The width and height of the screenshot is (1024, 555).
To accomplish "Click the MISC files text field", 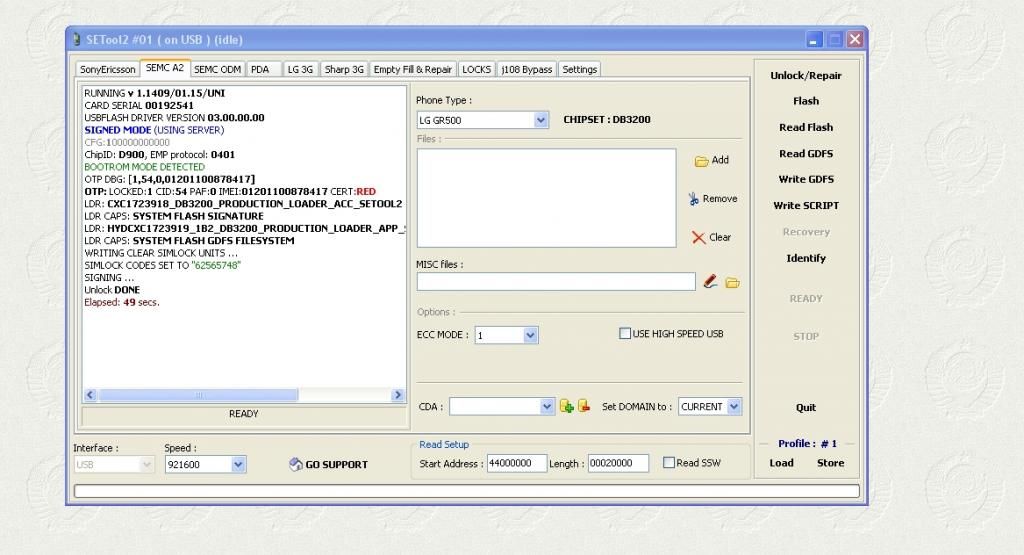I will 556,281.
